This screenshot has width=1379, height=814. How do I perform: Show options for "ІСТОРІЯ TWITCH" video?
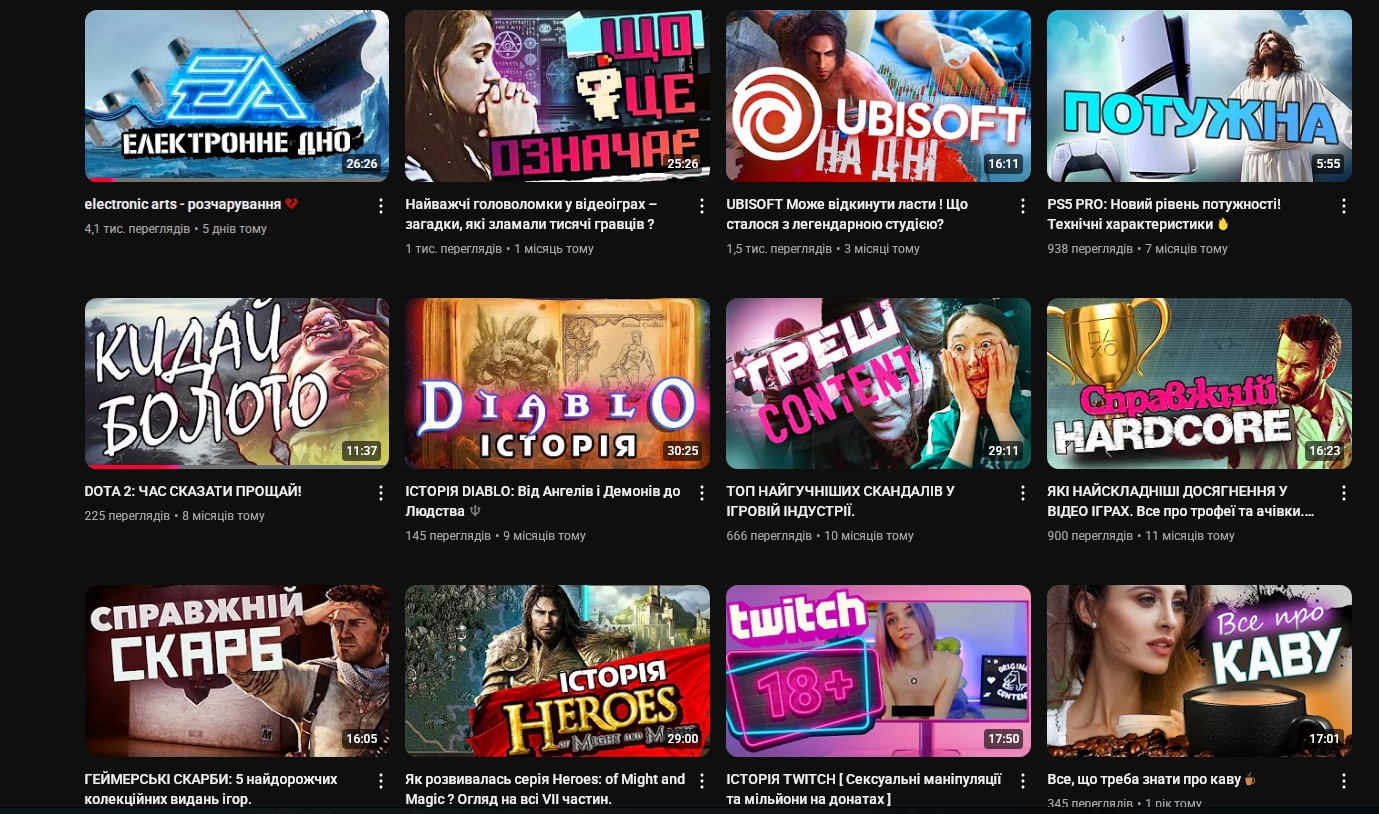click(x=1022, y=781)
